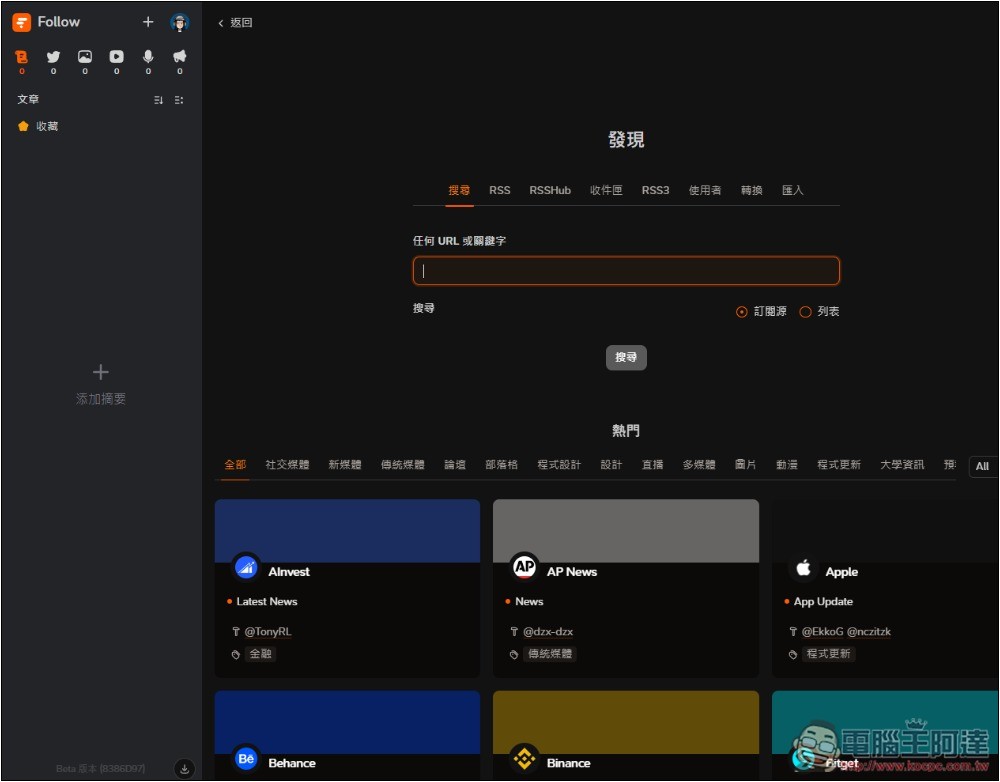Select the 搜尋 discovery tab
The width and height of the screenshot is (1000, 782).
pyautogui.click(x=459, y=190)
